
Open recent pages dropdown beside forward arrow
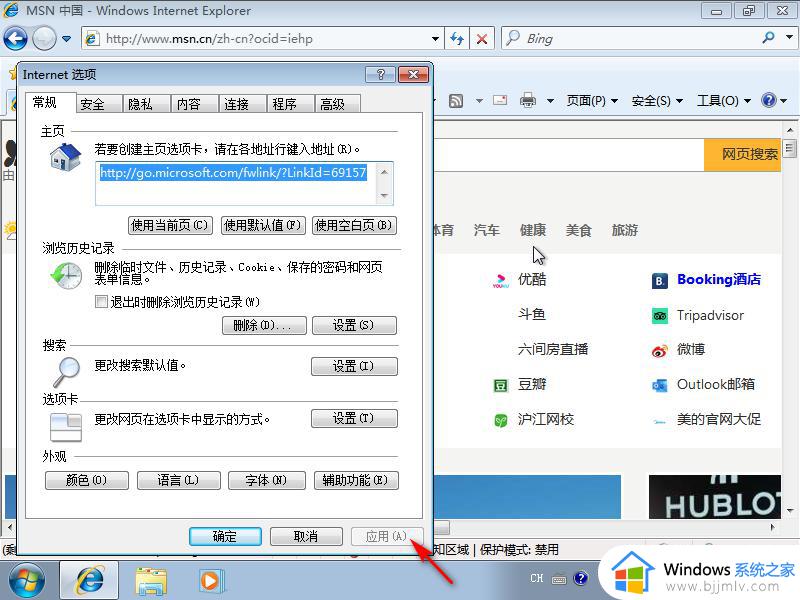pyautogui.click(x=66, y=39)
